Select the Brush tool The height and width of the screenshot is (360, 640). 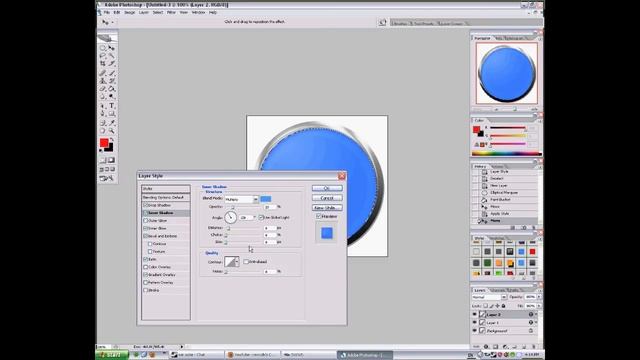(111, 73)
